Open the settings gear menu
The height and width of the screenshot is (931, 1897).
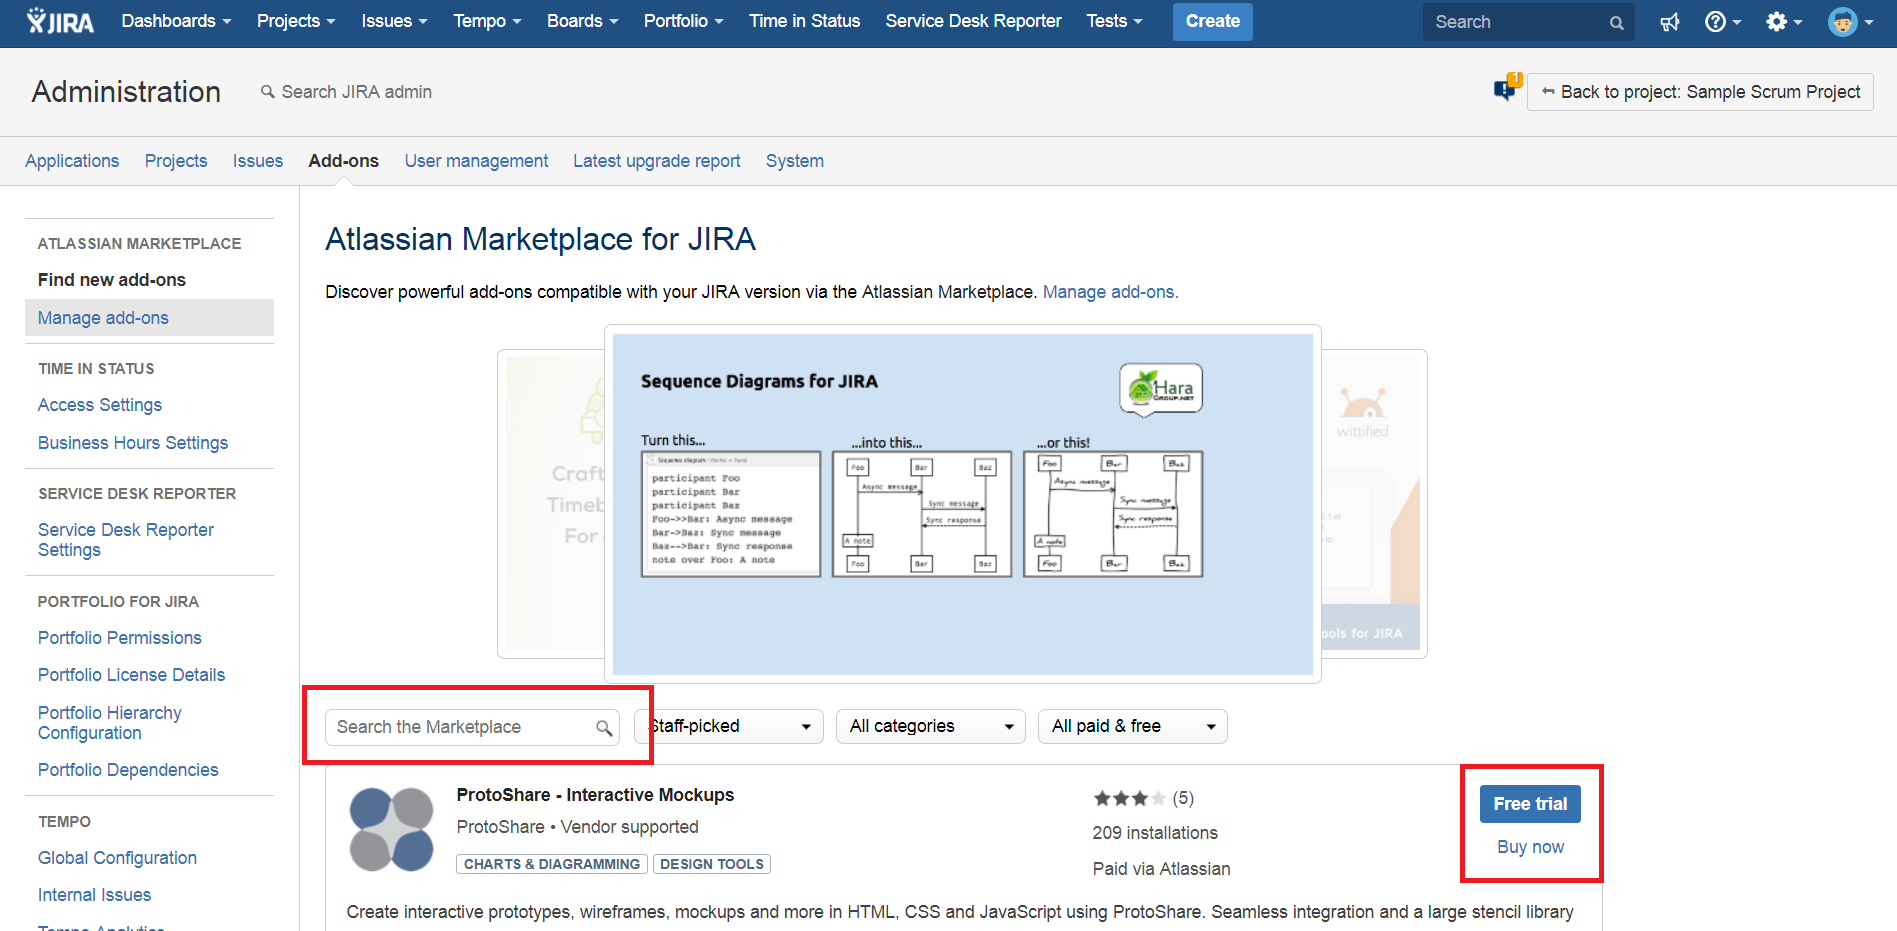click(x=1782, y=22)
